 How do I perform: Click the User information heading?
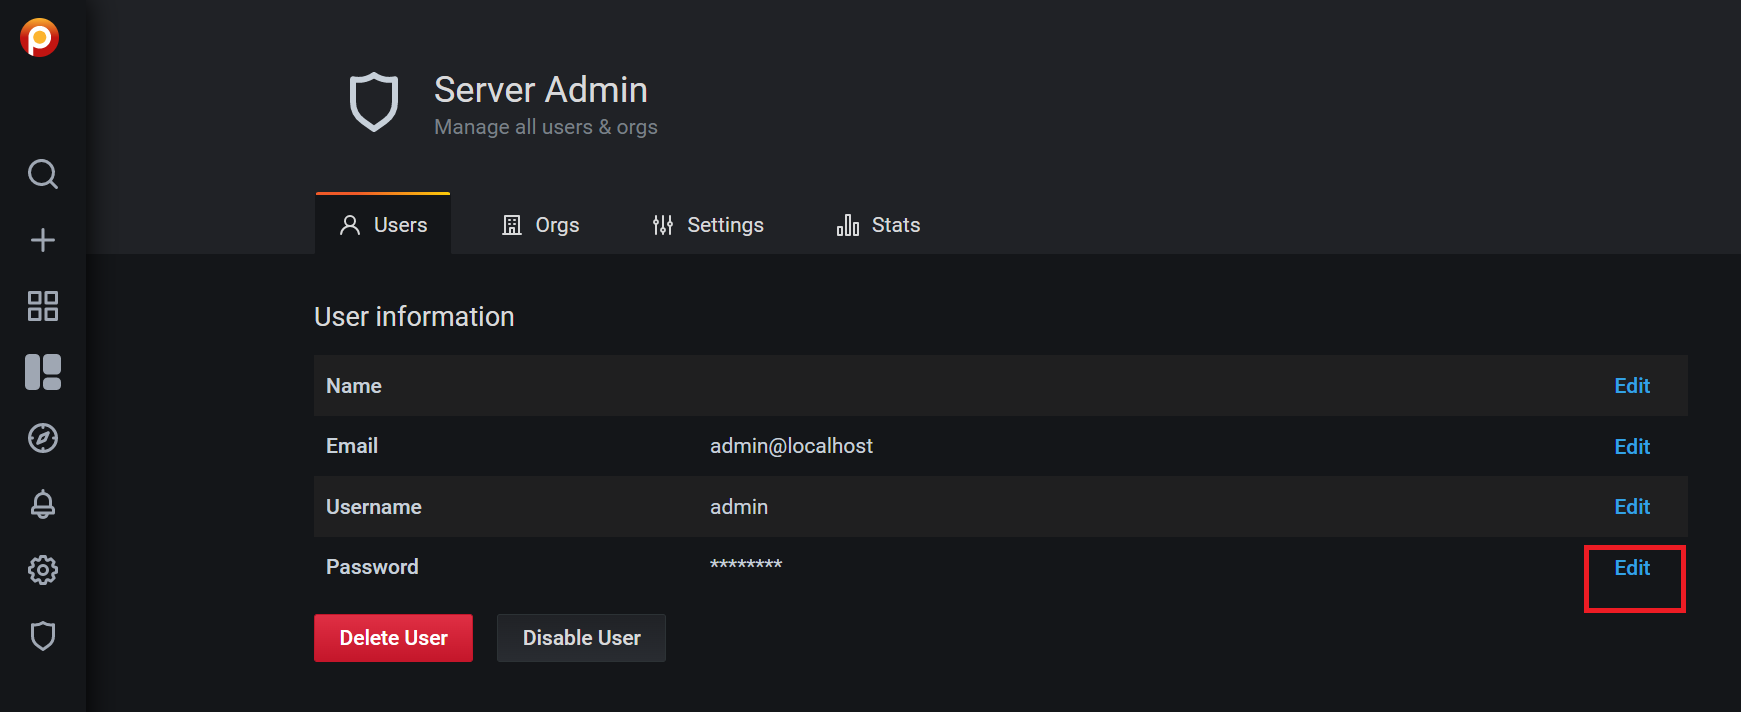[x=414, y=317]
